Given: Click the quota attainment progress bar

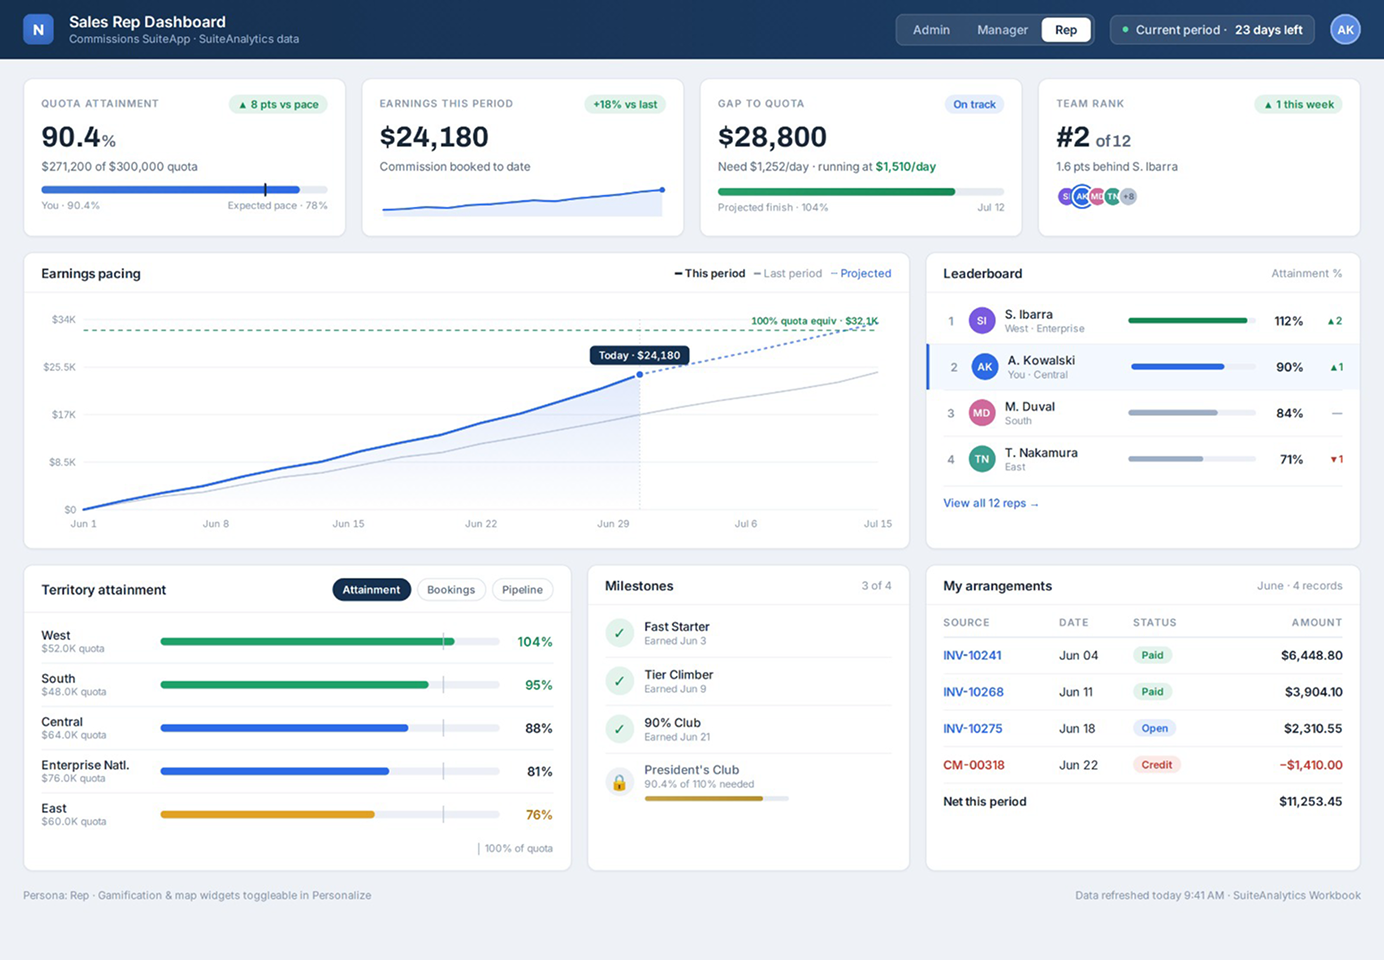Looking at the screenshot, I should (x=184, y=189).
